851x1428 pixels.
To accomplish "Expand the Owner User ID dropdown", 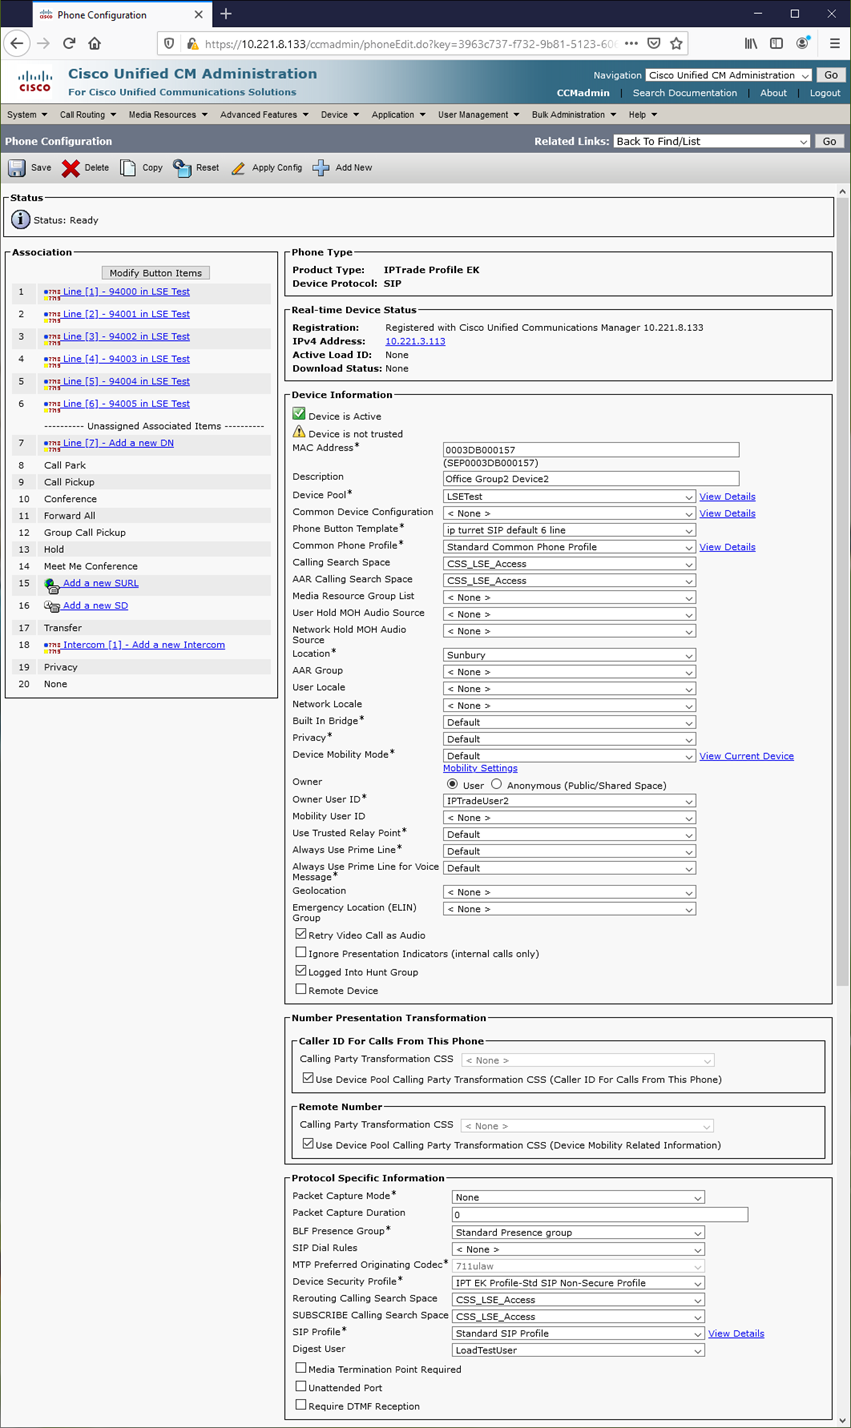I will tap(569, 801).
